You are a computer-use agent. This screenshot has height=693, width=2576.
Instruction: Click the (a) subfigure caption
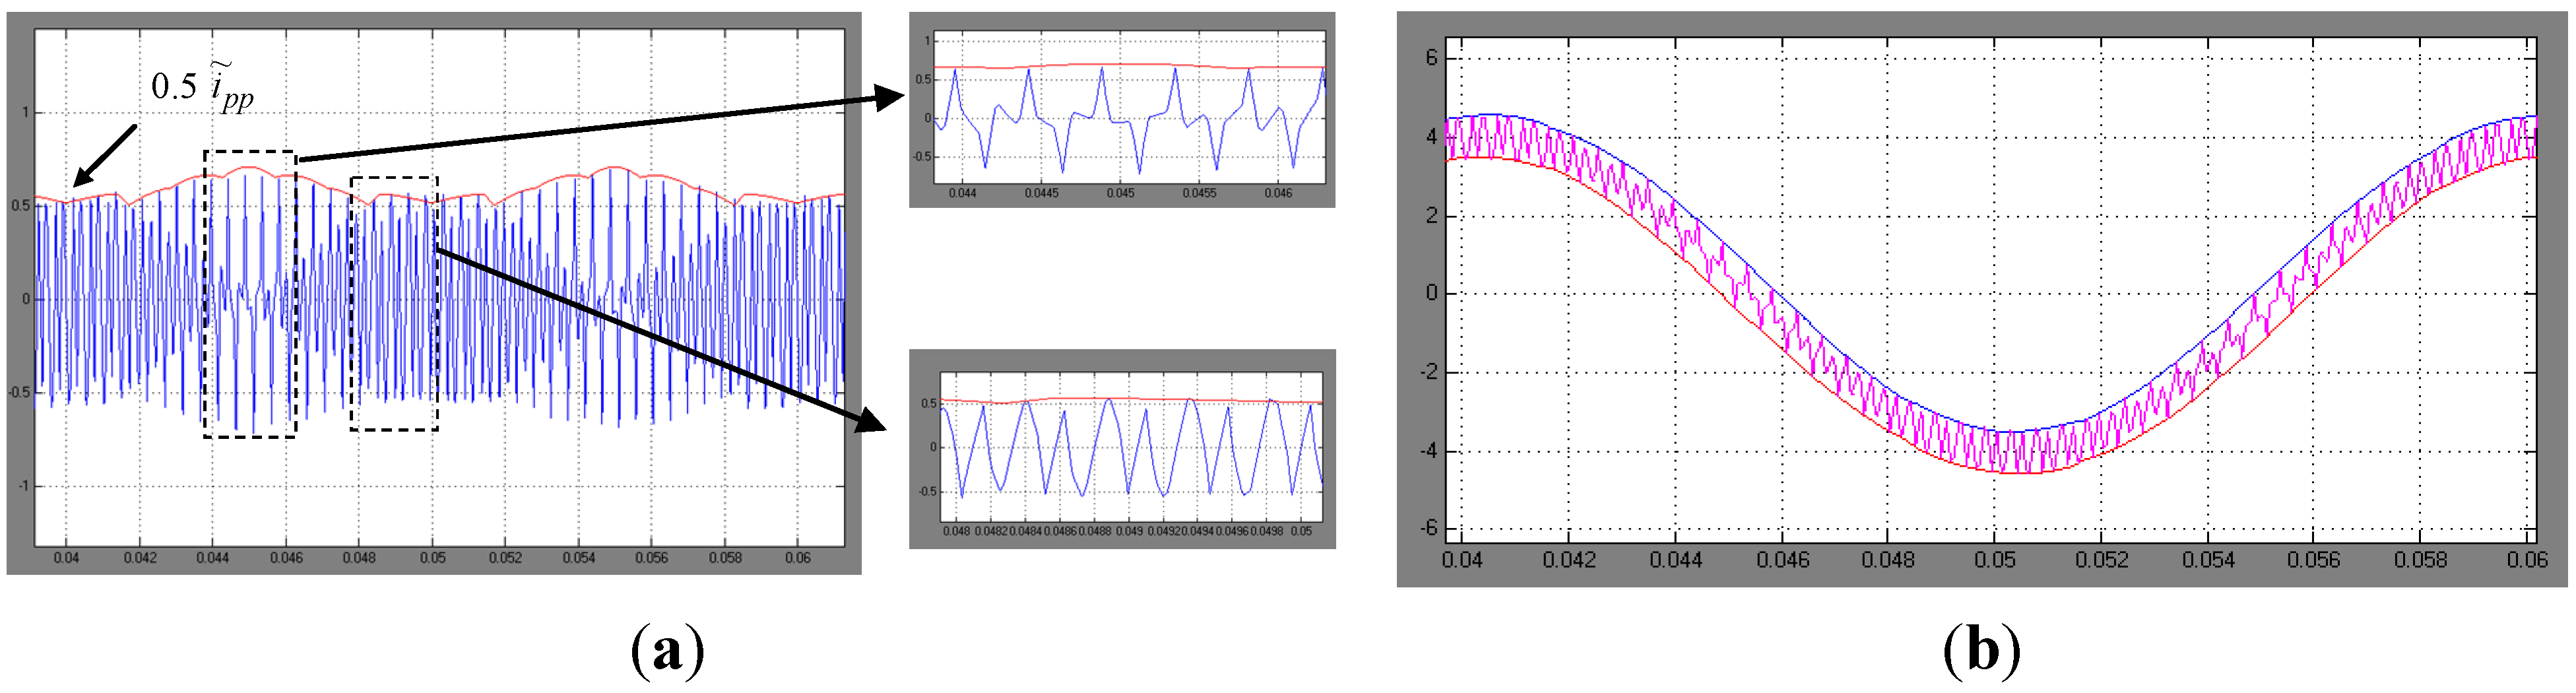pyautogui.click(x=667, y=652)
